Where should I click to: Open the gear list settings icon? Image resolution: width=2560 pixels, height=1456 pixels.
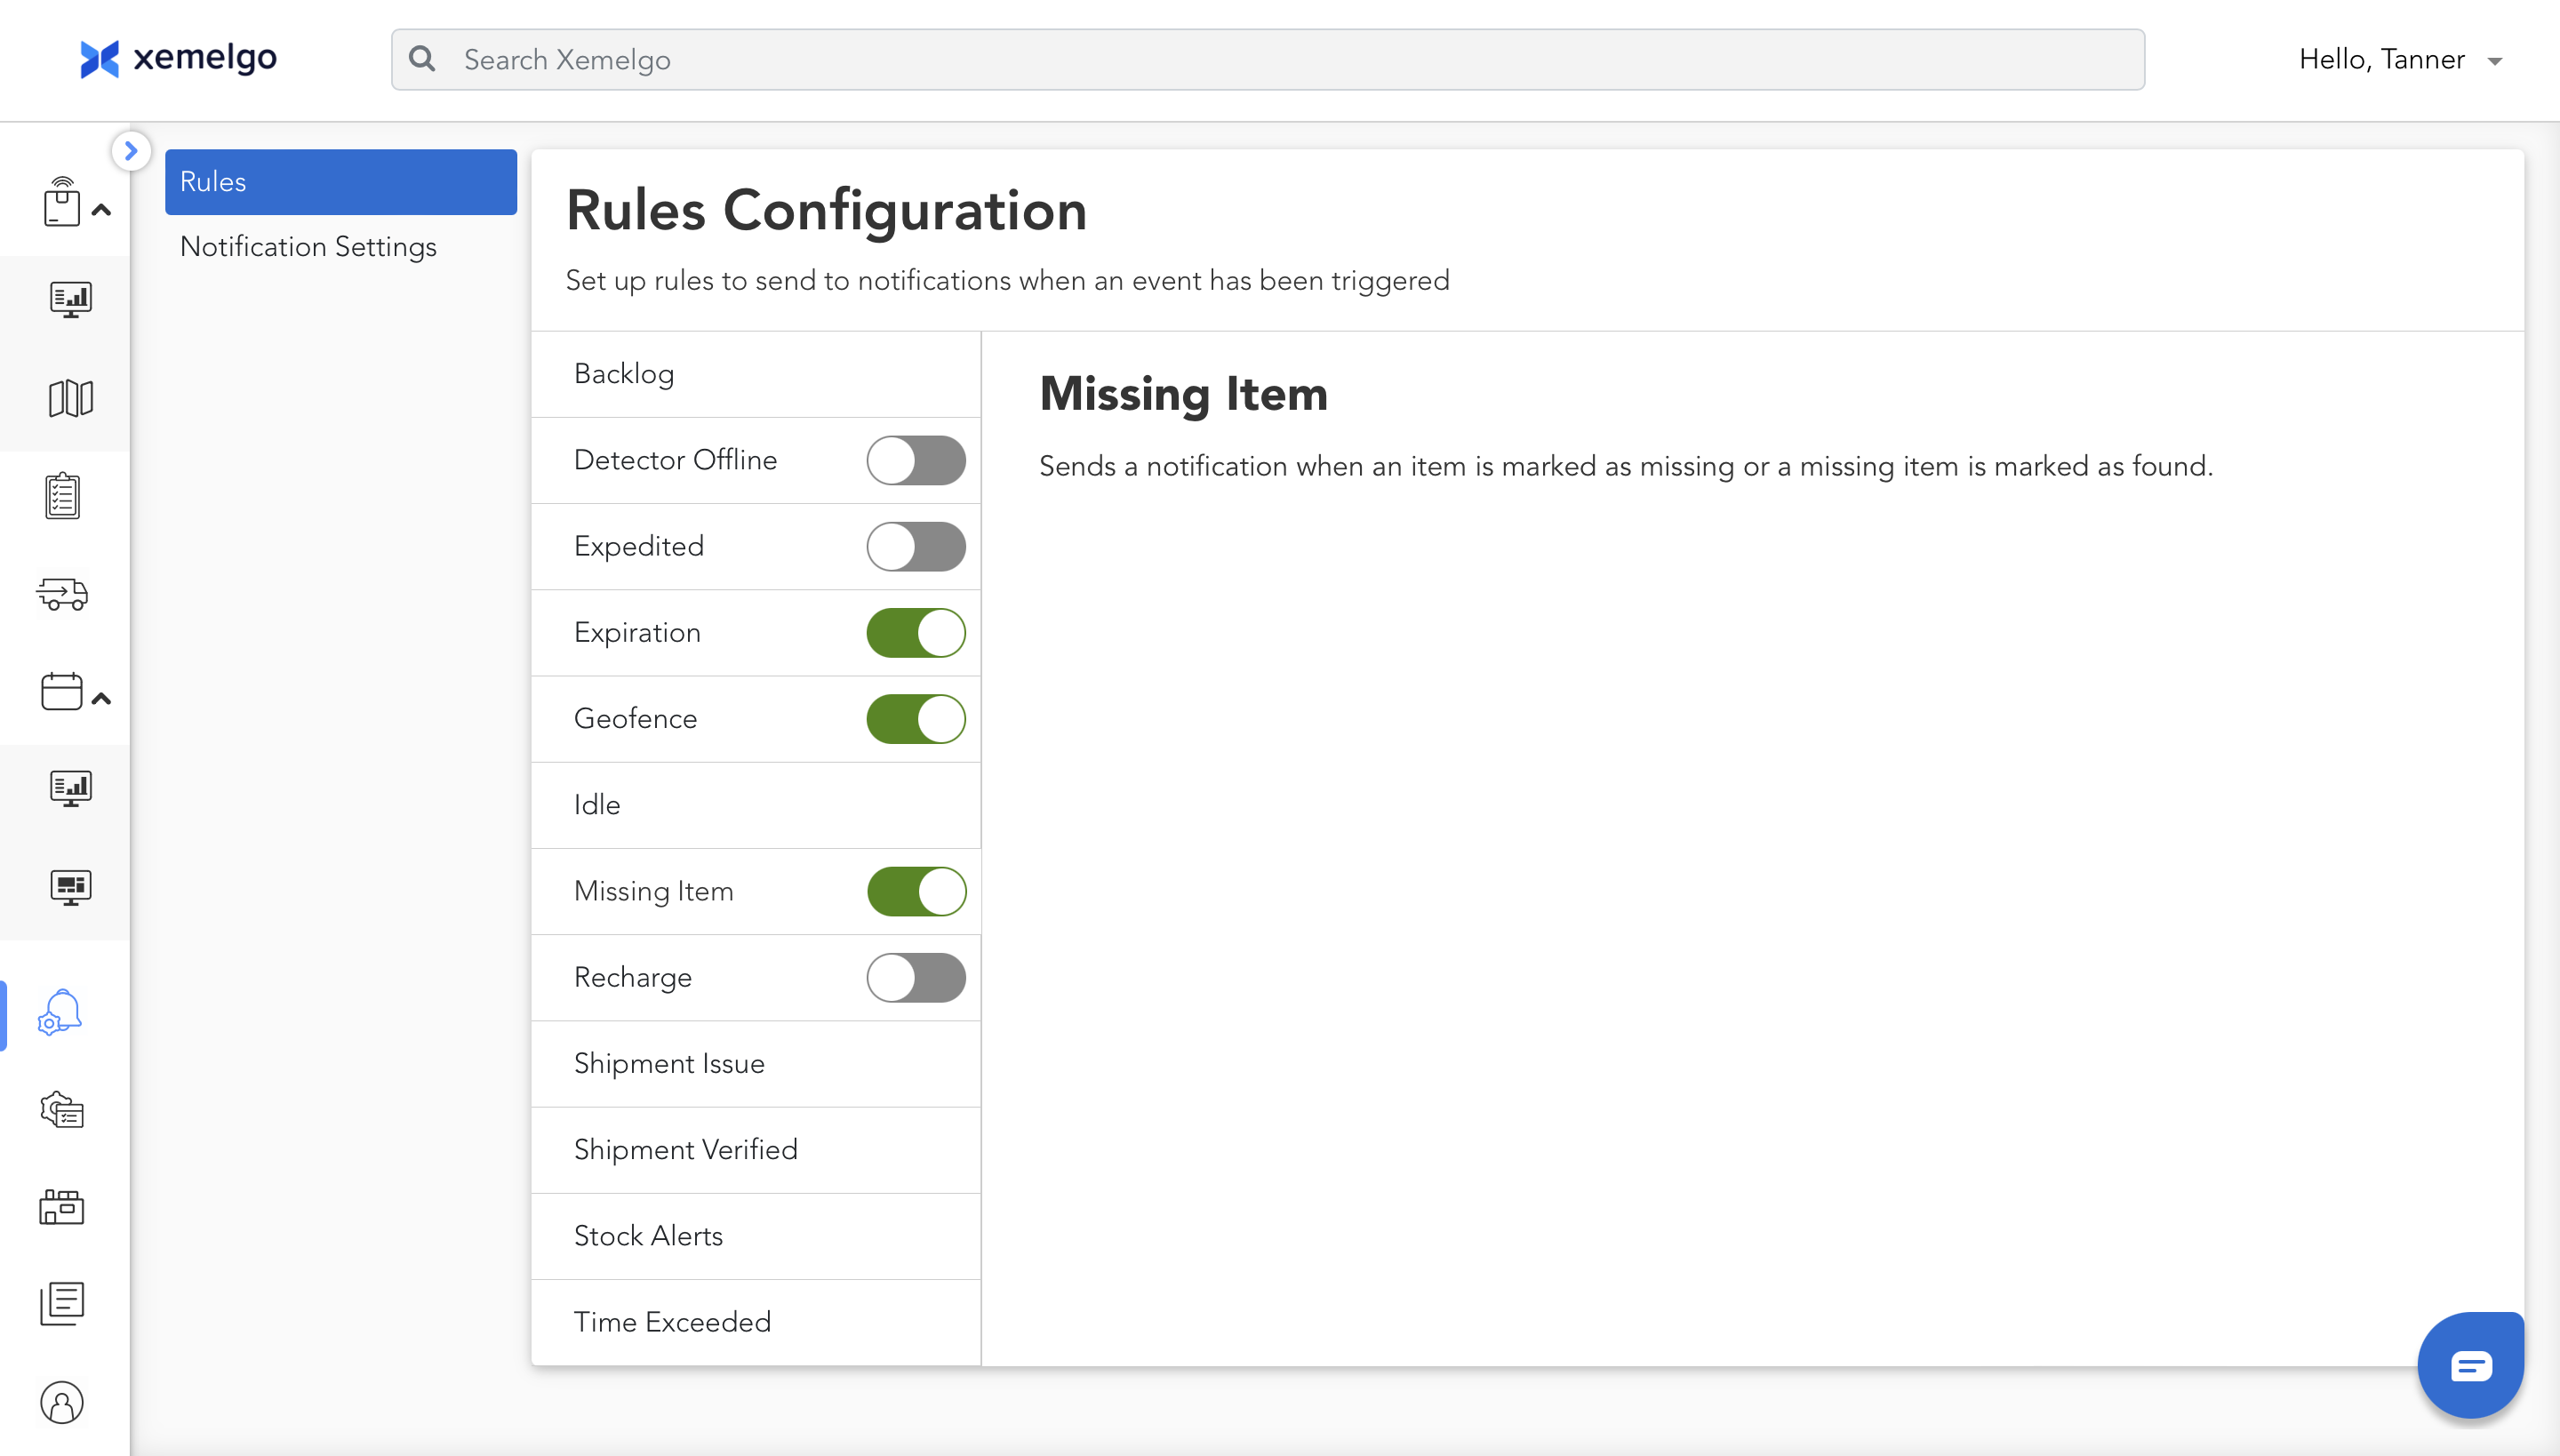(x=62, y=1110)
